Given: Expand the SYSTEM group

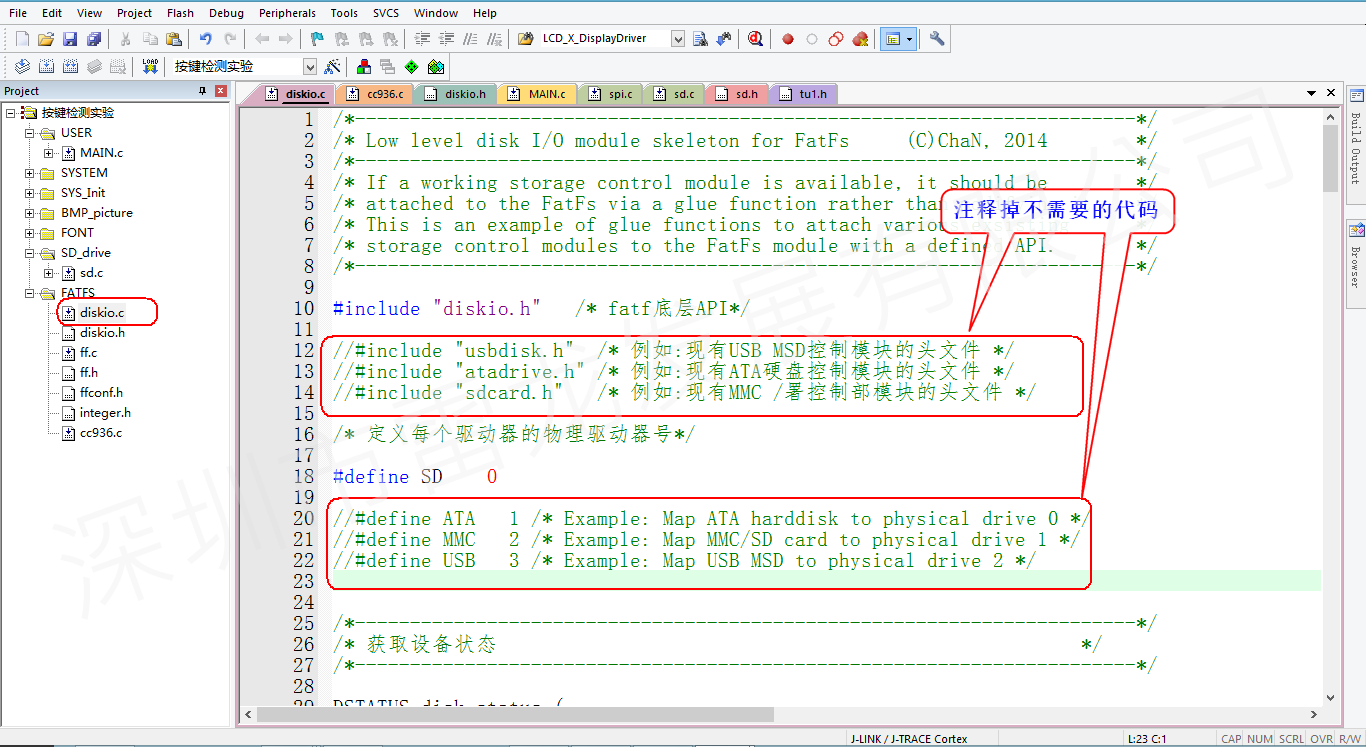Looking at the screenshot, I should (x=29, y=173).
